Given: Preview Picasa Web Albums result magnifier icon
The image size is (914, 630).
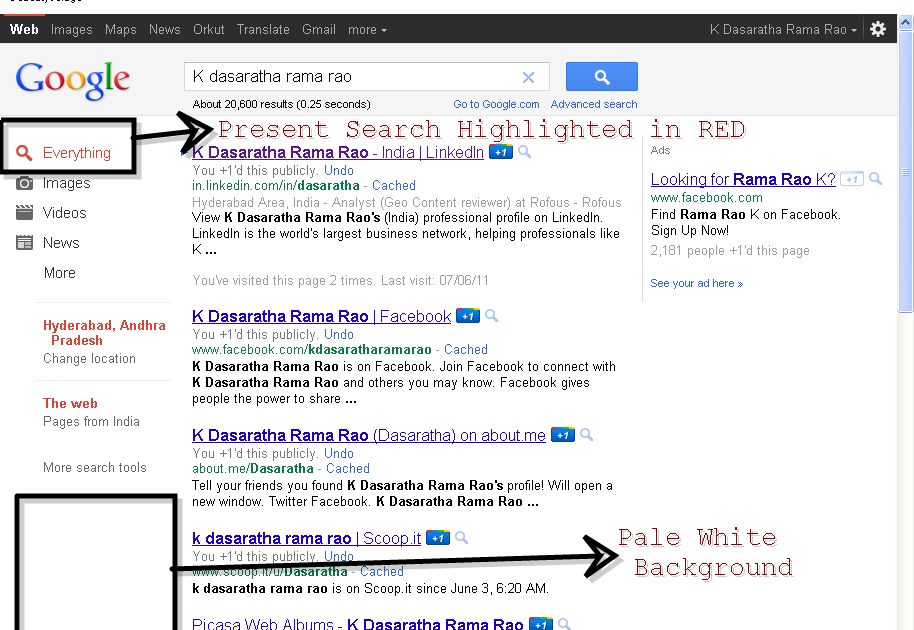Looking at the screenshot, I should [x=564, y=624].
